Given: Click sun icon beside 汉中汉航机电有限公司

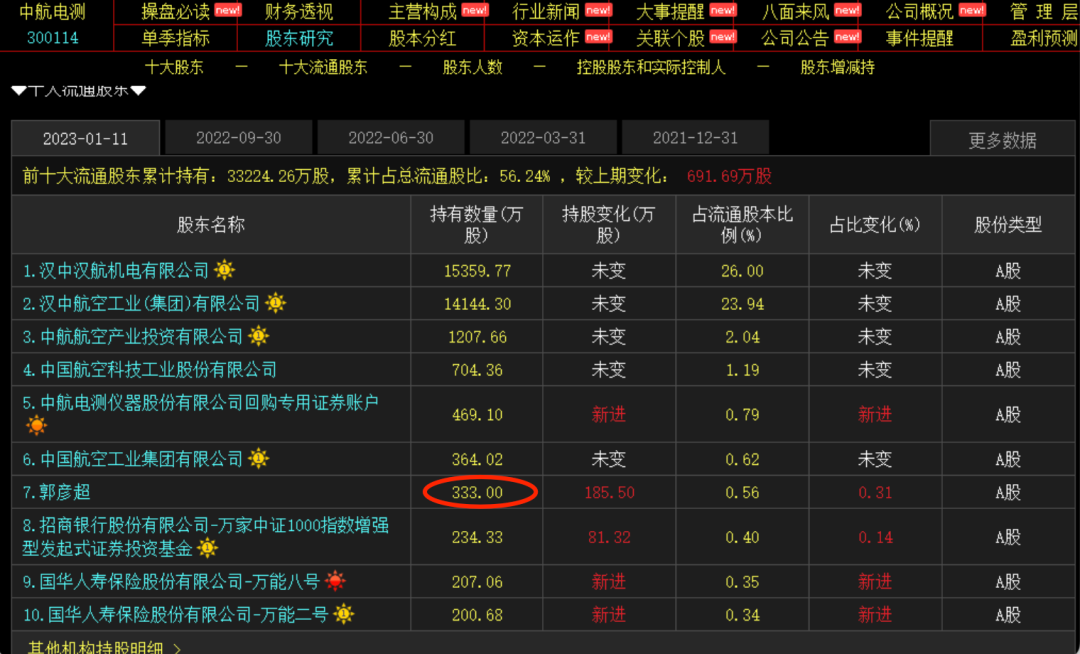Looking at the screenshot, I should pos(224,270).
